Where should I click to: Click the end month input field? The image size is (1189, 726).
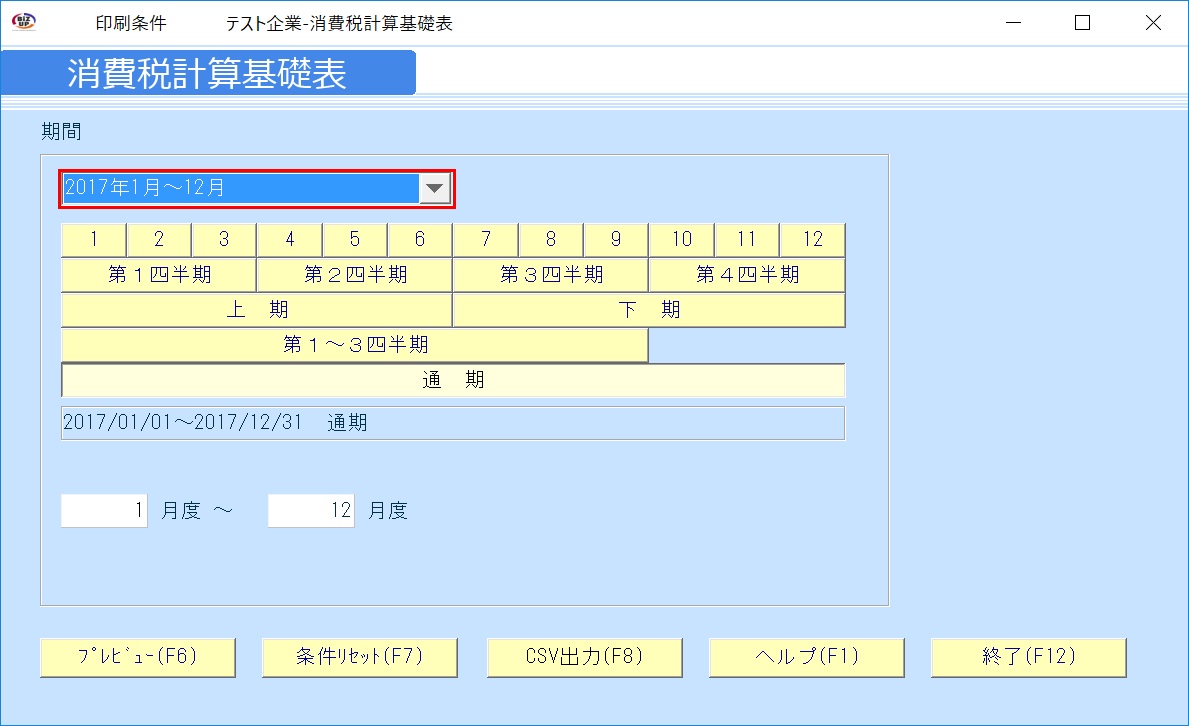click(x=308, y=510)
